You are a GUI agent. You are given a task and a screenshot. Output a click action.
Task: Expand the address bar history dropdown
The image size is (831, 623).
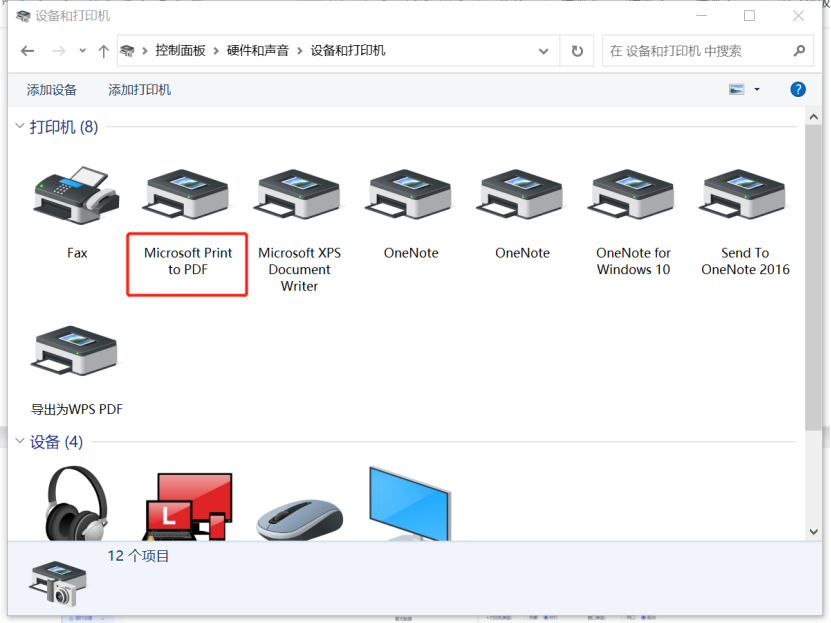pyautogui.click(x=543, y=51)
